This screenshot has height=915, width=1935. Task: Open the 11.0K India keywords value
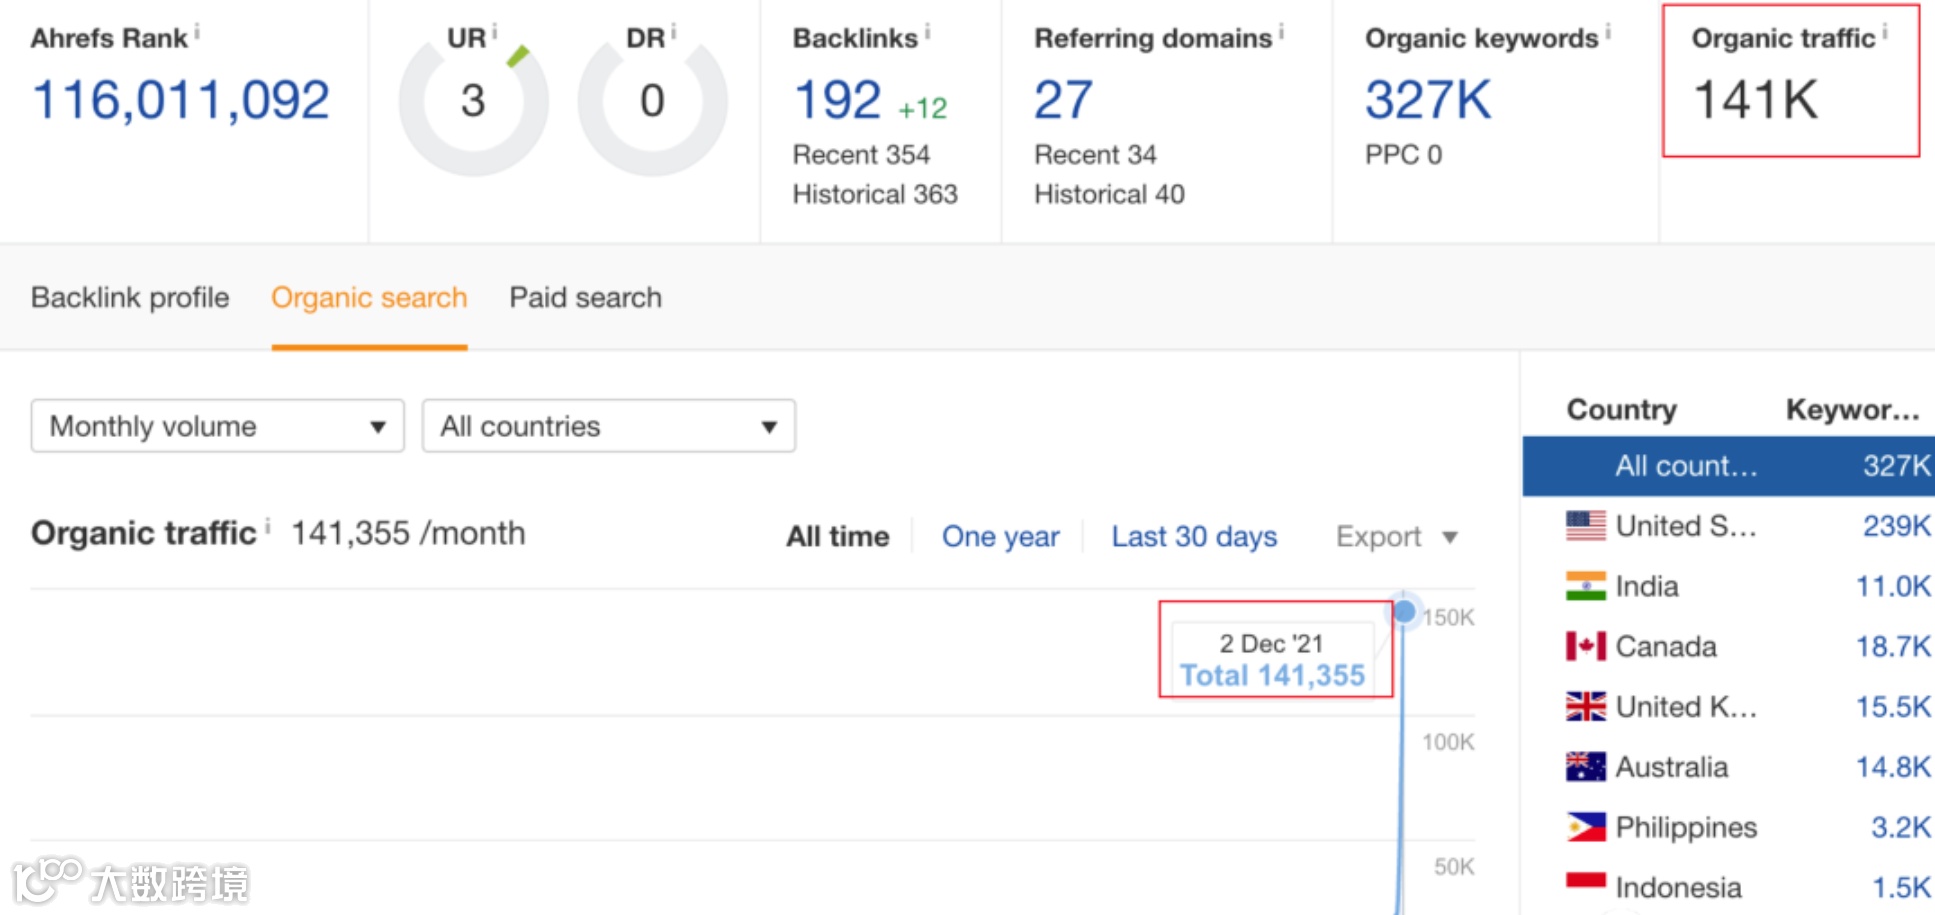(x=1893, y=586)
